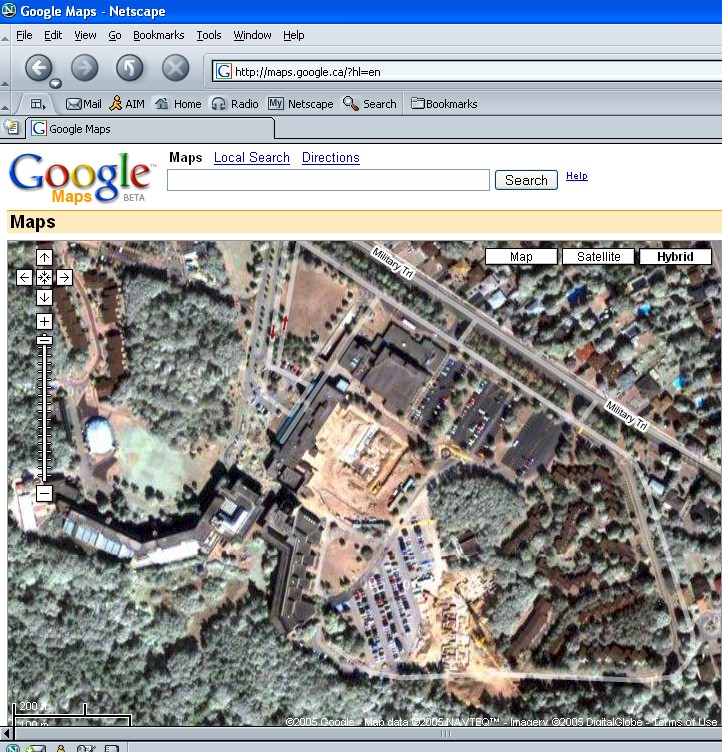Click the horizontal scrollbar left arrow
Screen dimensions: 722x752
coord(6,733)
